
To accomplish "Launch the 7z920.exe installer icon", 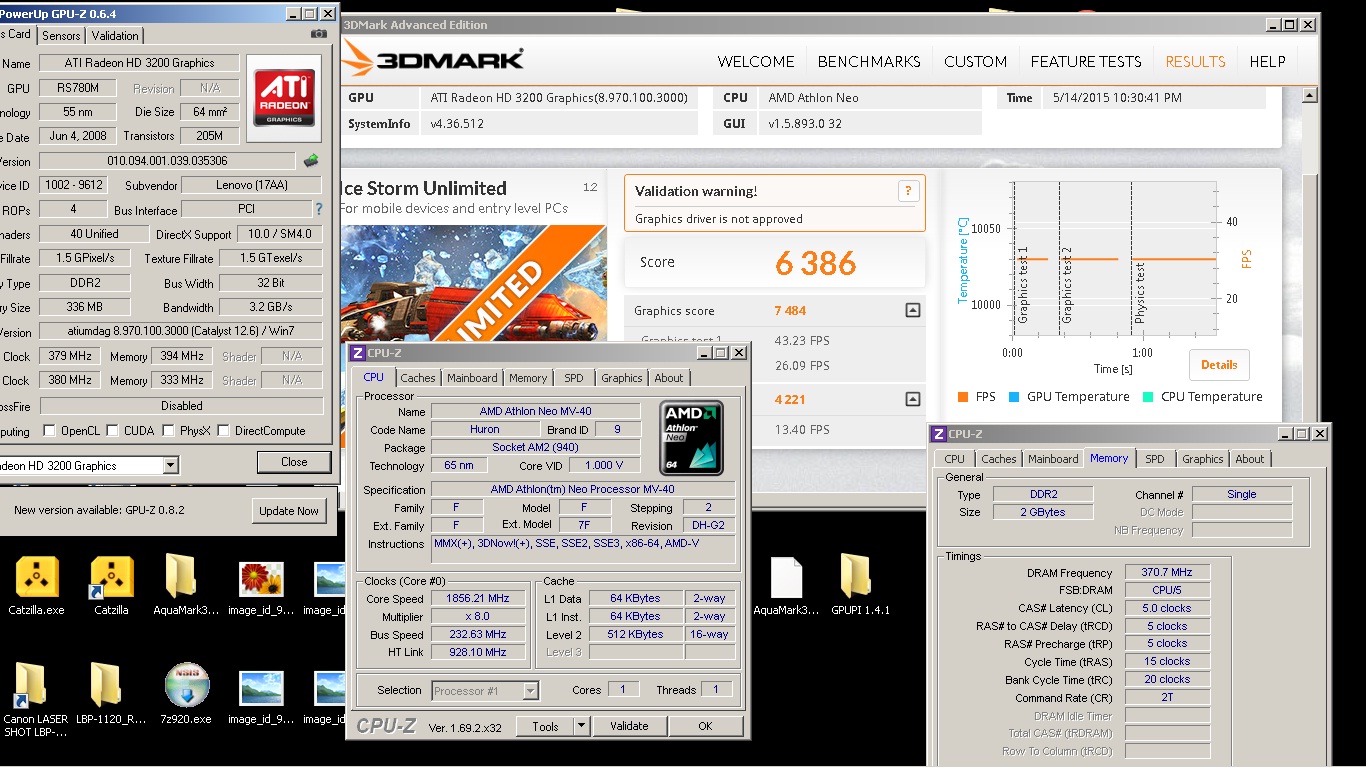I will [187, 685].
